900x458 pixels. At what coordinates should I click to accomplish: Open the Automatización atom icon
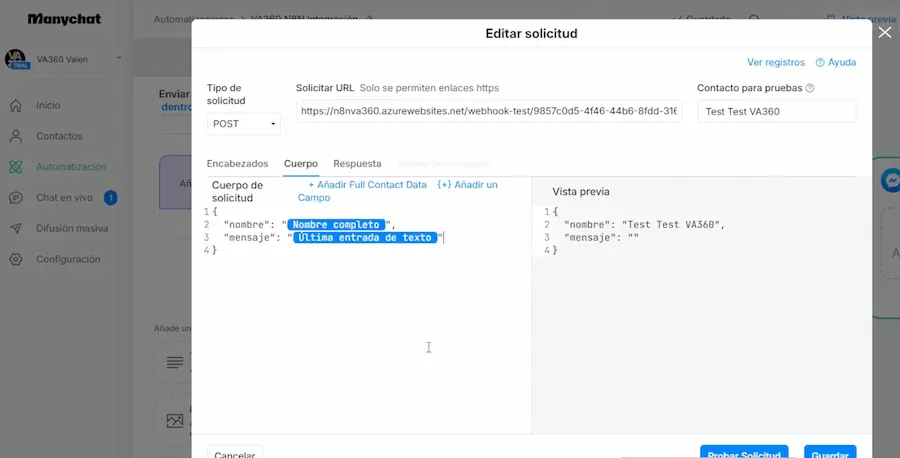(16, 167)
